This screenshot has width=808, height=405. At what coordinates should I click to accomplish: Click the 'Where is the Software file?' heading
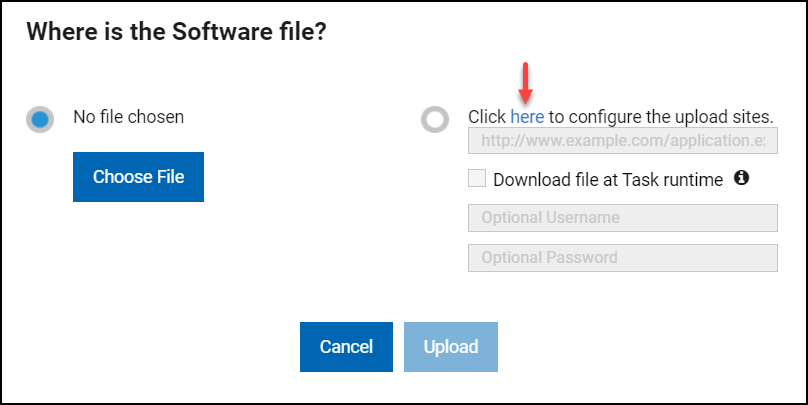click(177, 31)
